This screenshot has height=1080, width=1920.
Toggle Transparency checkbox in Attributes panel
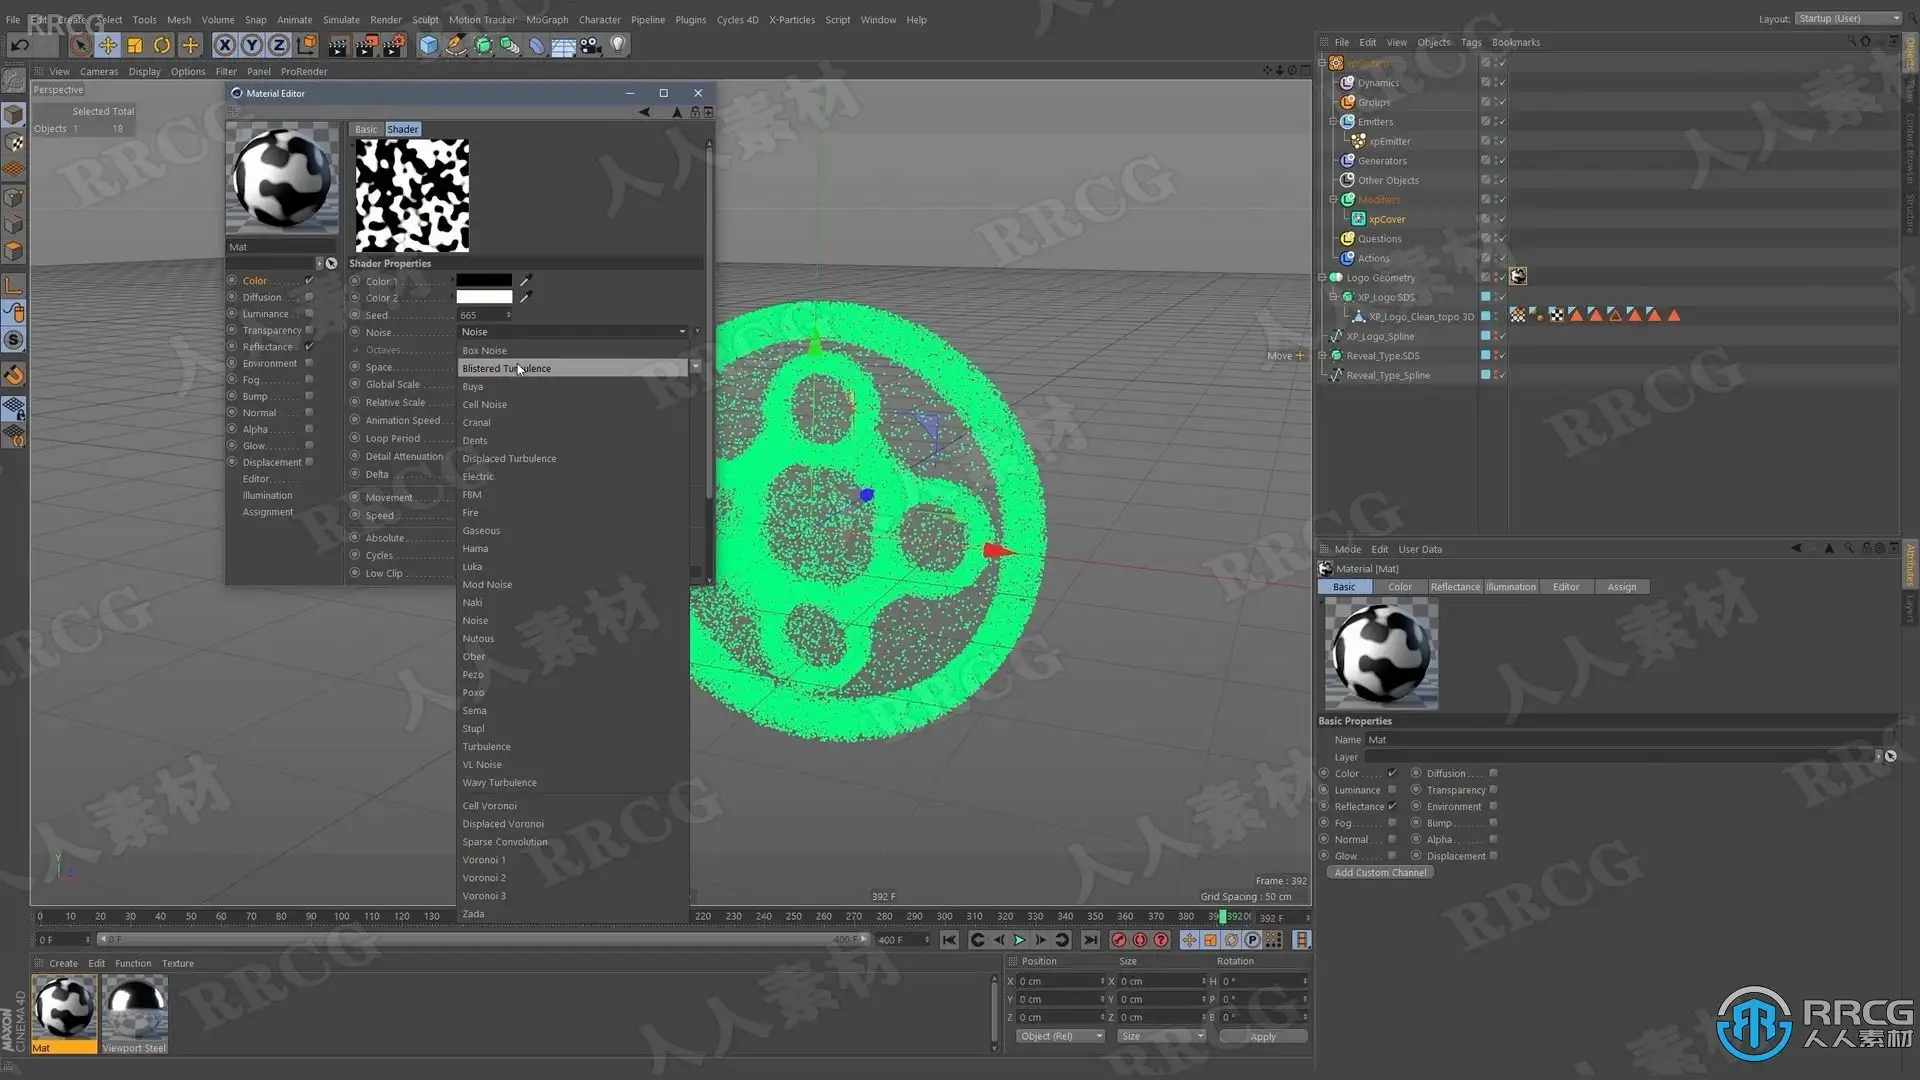coord(1493,790)
